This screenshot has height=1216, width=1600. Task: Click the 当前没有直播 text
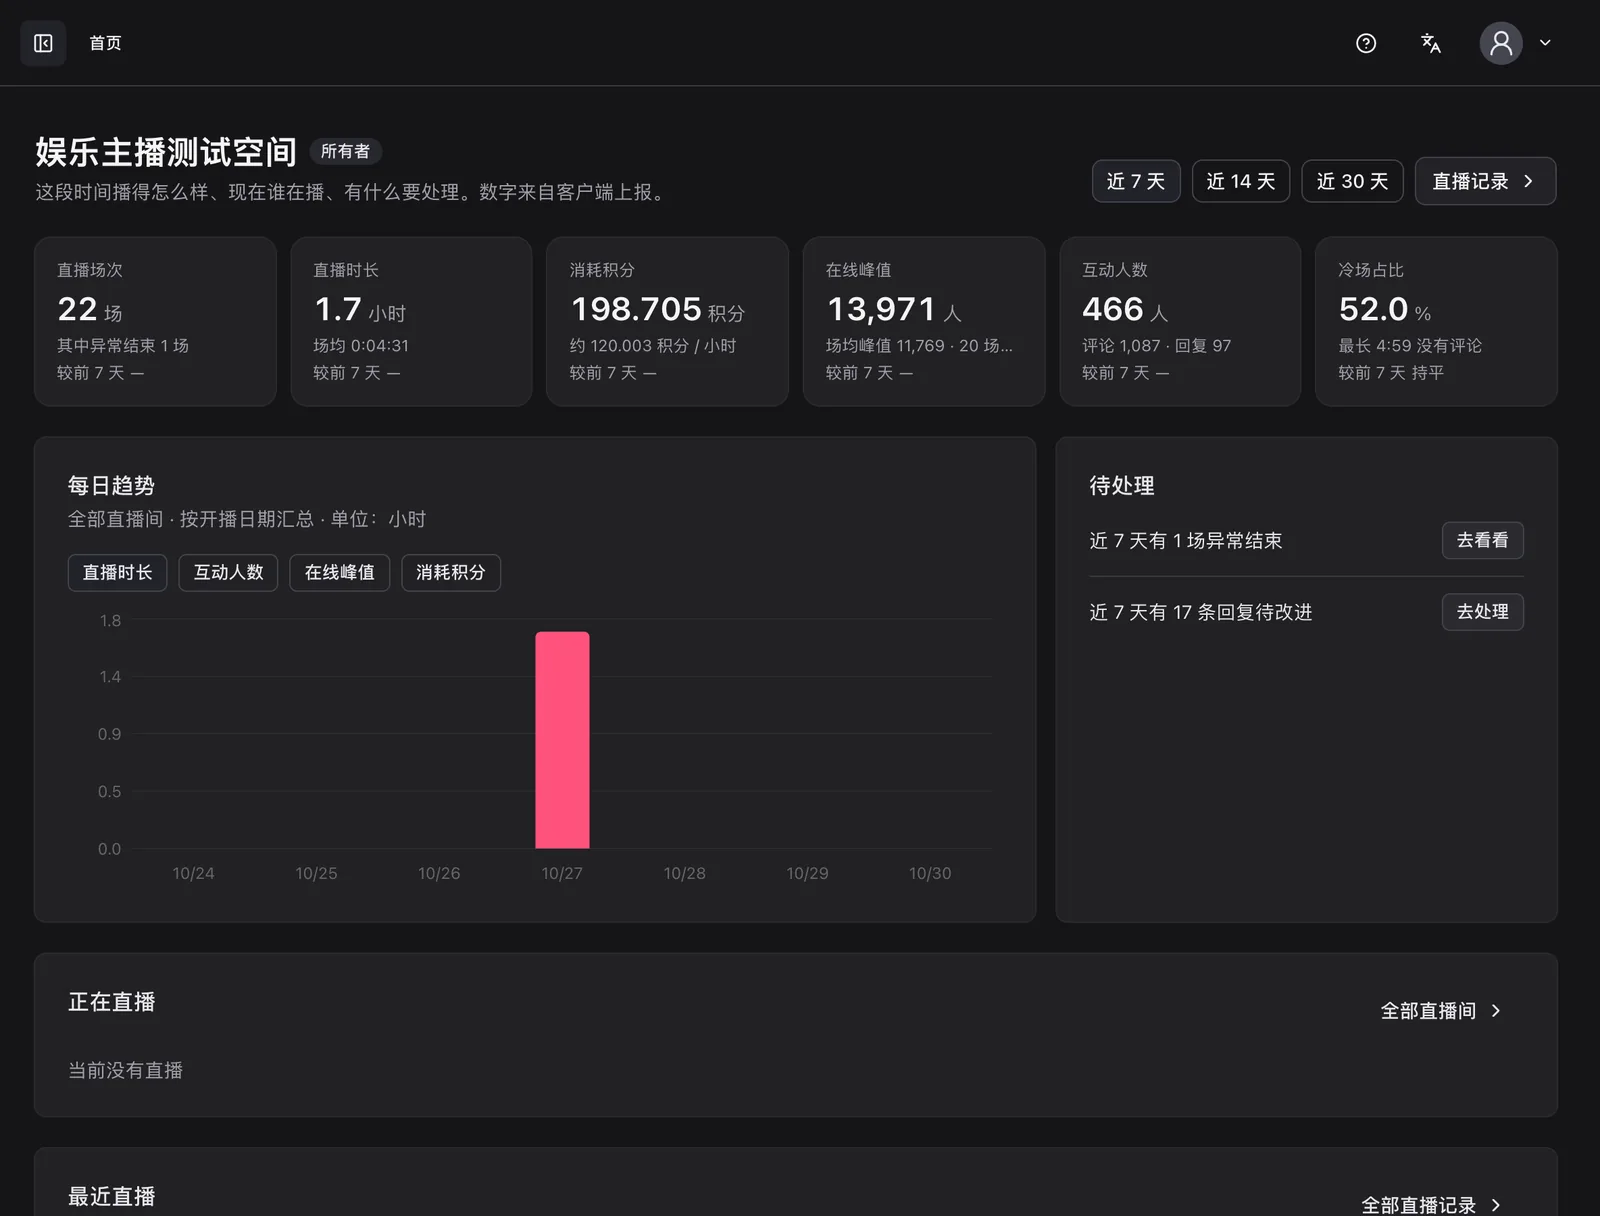[125, 1070]
